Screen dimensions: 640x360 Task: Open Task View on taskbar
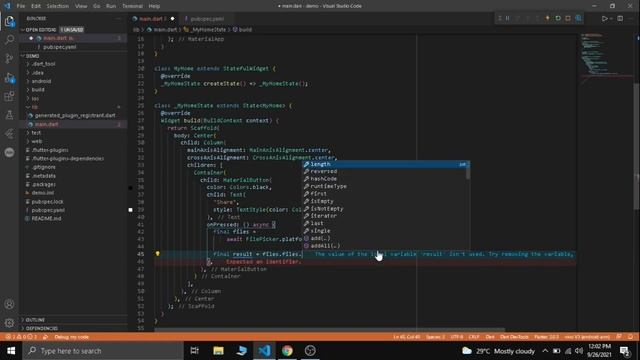pyautogui.click(x=195, y=351)
